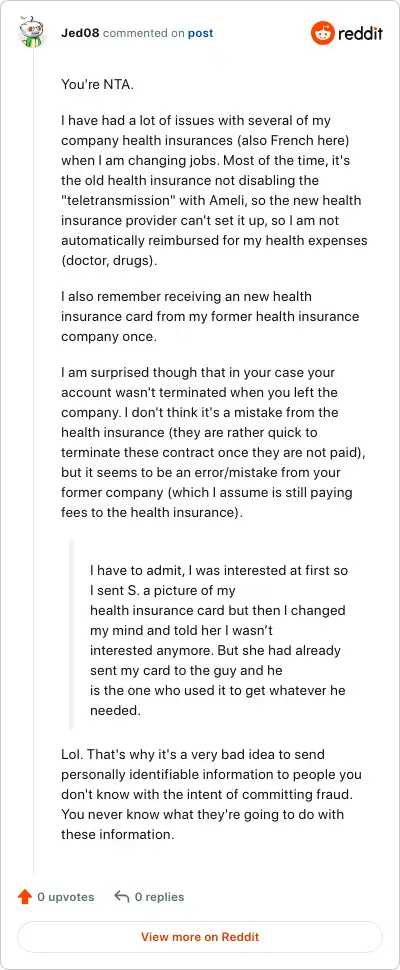Screen dimensions: 400x970
Task: Click the "View more on Reddit" button
Action: 200,937
